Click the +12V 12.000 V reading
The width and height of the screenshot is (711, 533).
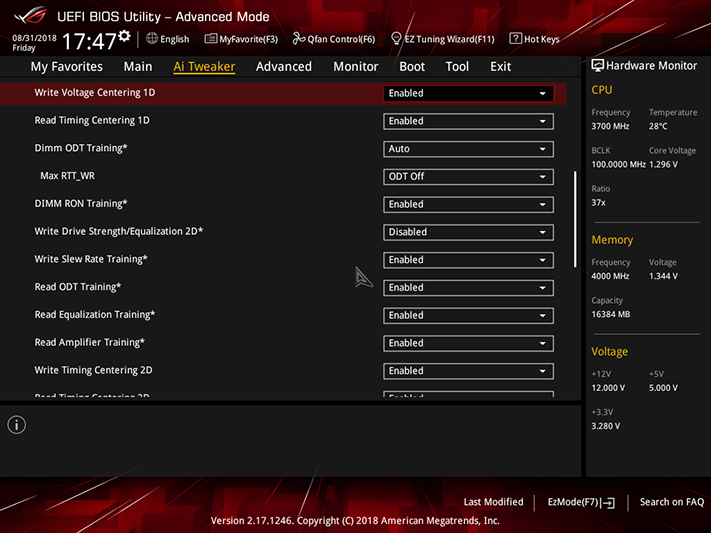tap(608, 388)
